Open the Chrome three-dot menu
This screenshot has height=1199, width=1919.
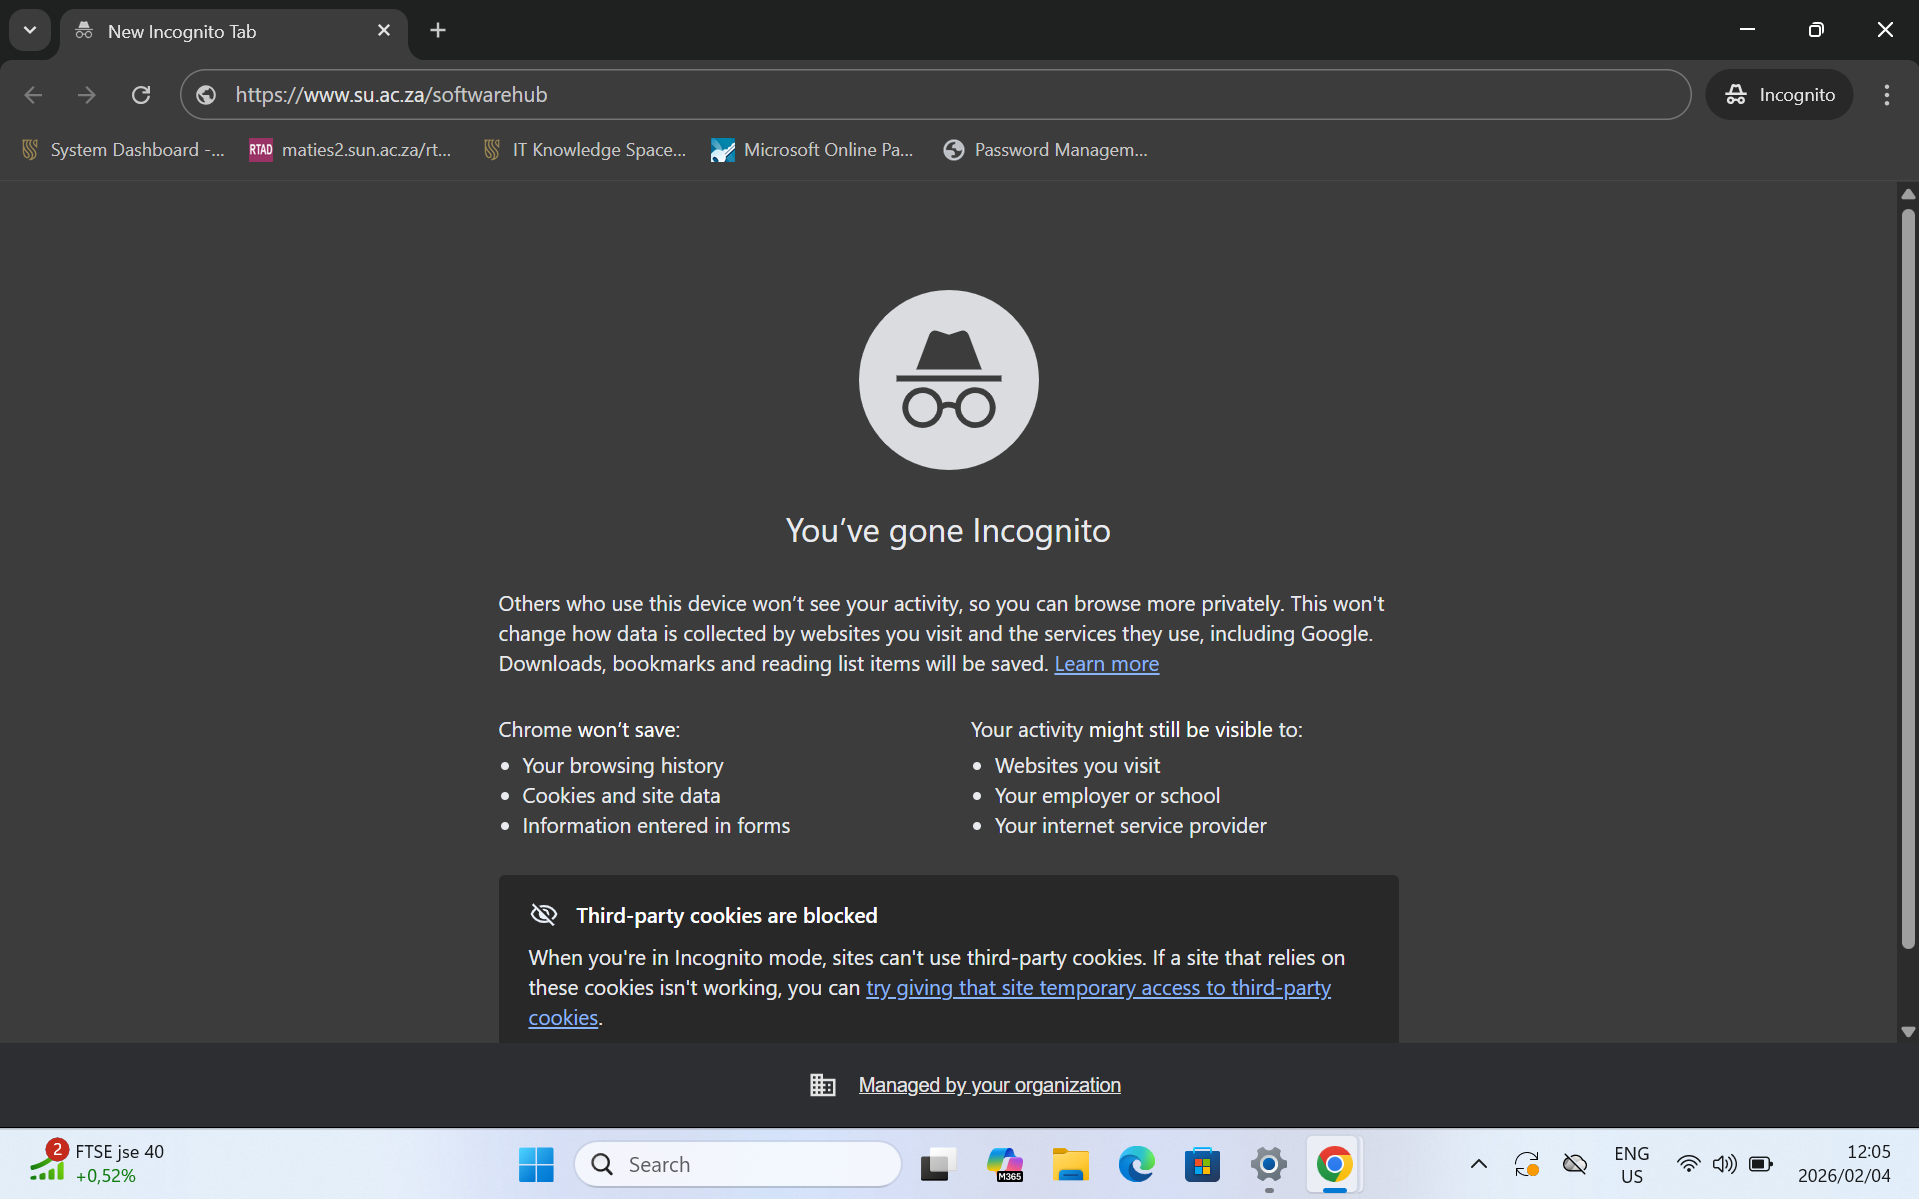(x=1886, y=95)
